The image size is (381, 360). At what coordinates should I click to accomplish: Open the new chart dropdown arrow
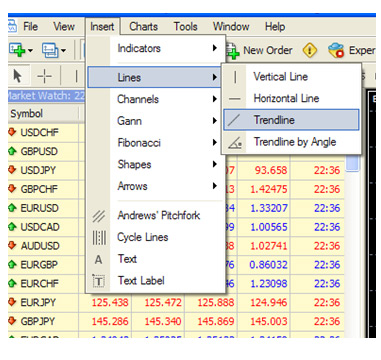pos(30,51)
